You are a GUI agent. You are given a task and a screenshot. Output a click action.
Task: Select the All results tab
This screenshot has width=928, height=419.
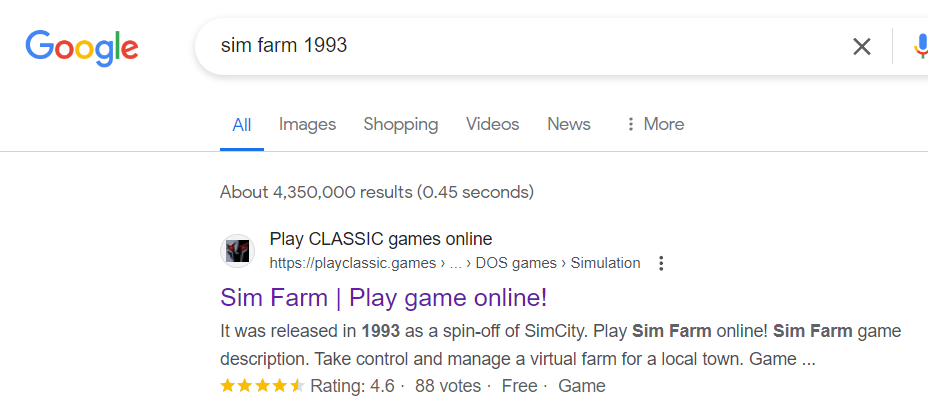pyautogui.click(x=242, y=125)
